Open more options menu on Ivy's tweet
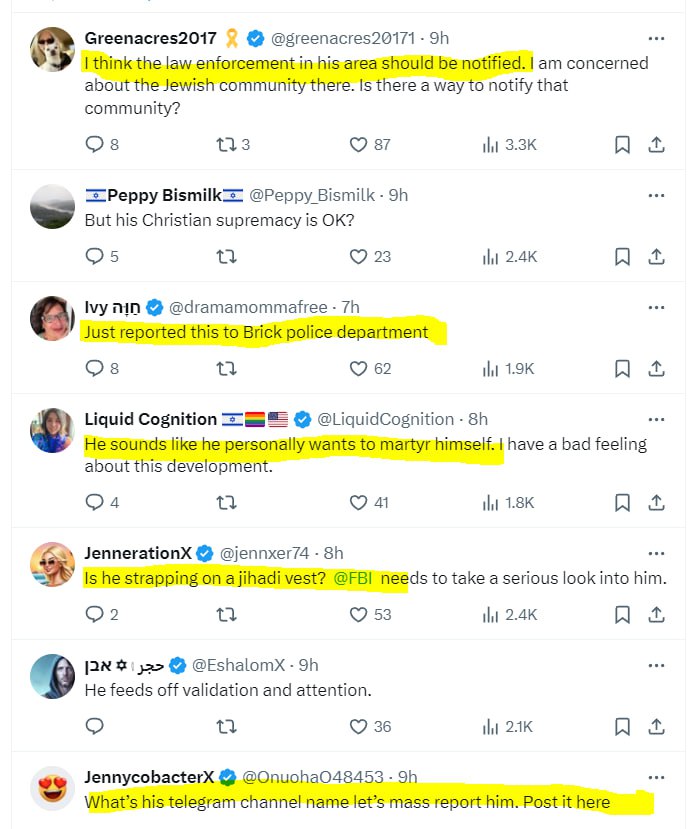The image size is (691, 829). click(x=656, y=306)
